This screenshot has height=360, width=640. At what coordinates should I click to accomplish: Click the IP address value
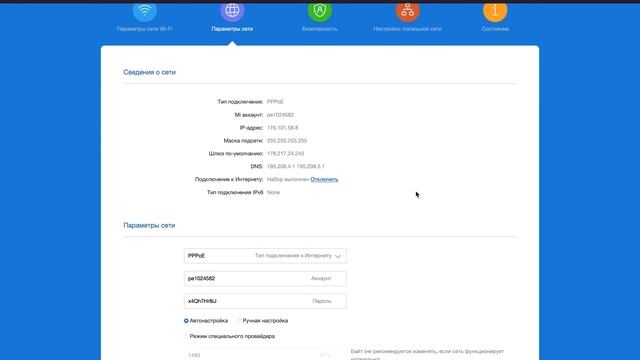click(282, 128)
